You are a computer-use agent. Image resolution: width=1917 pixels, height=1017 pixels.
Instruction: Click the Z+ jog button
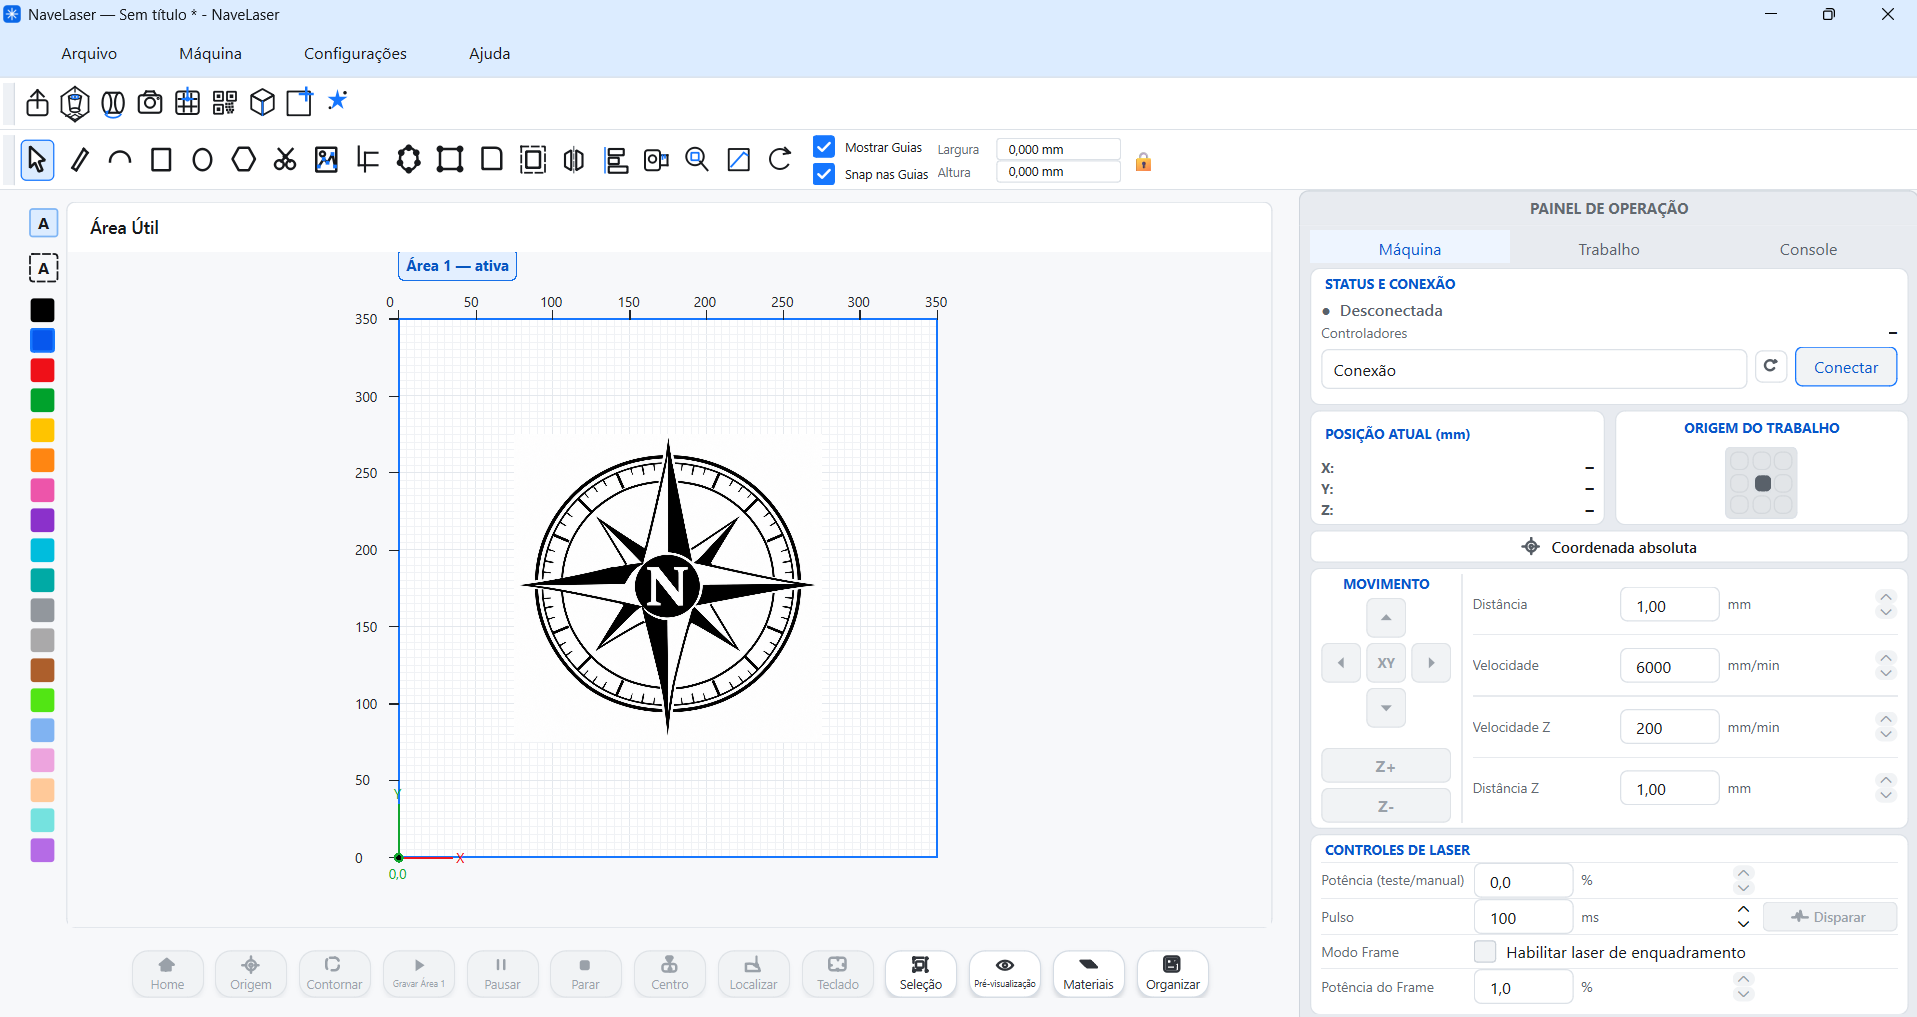1385,766
